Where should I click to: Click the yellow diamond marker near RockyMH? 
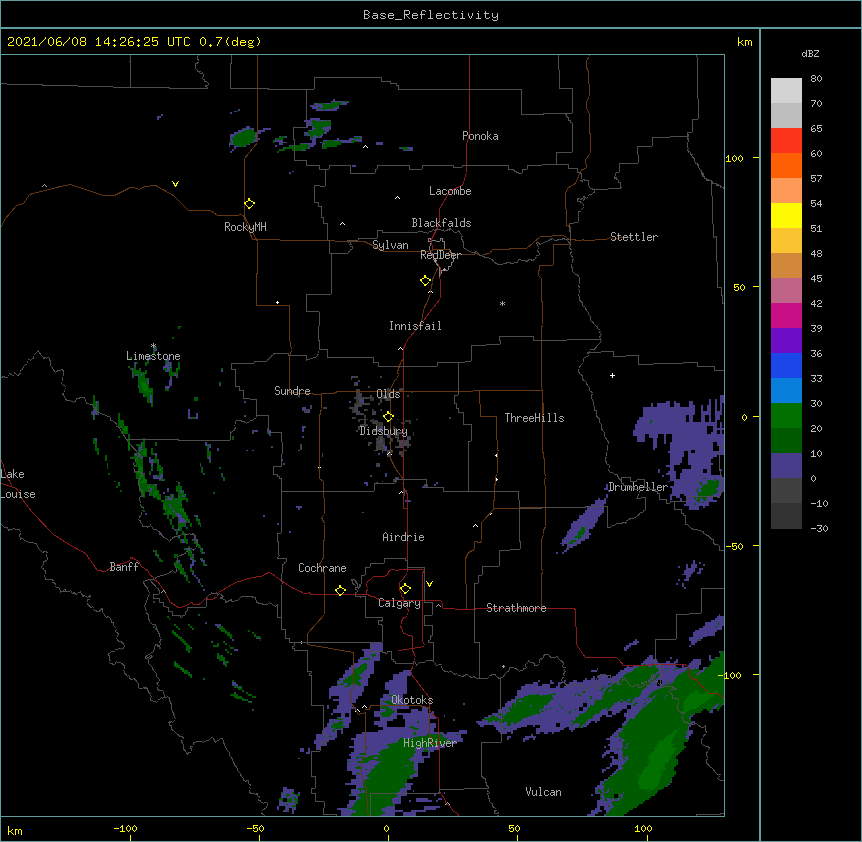[250, 204]
